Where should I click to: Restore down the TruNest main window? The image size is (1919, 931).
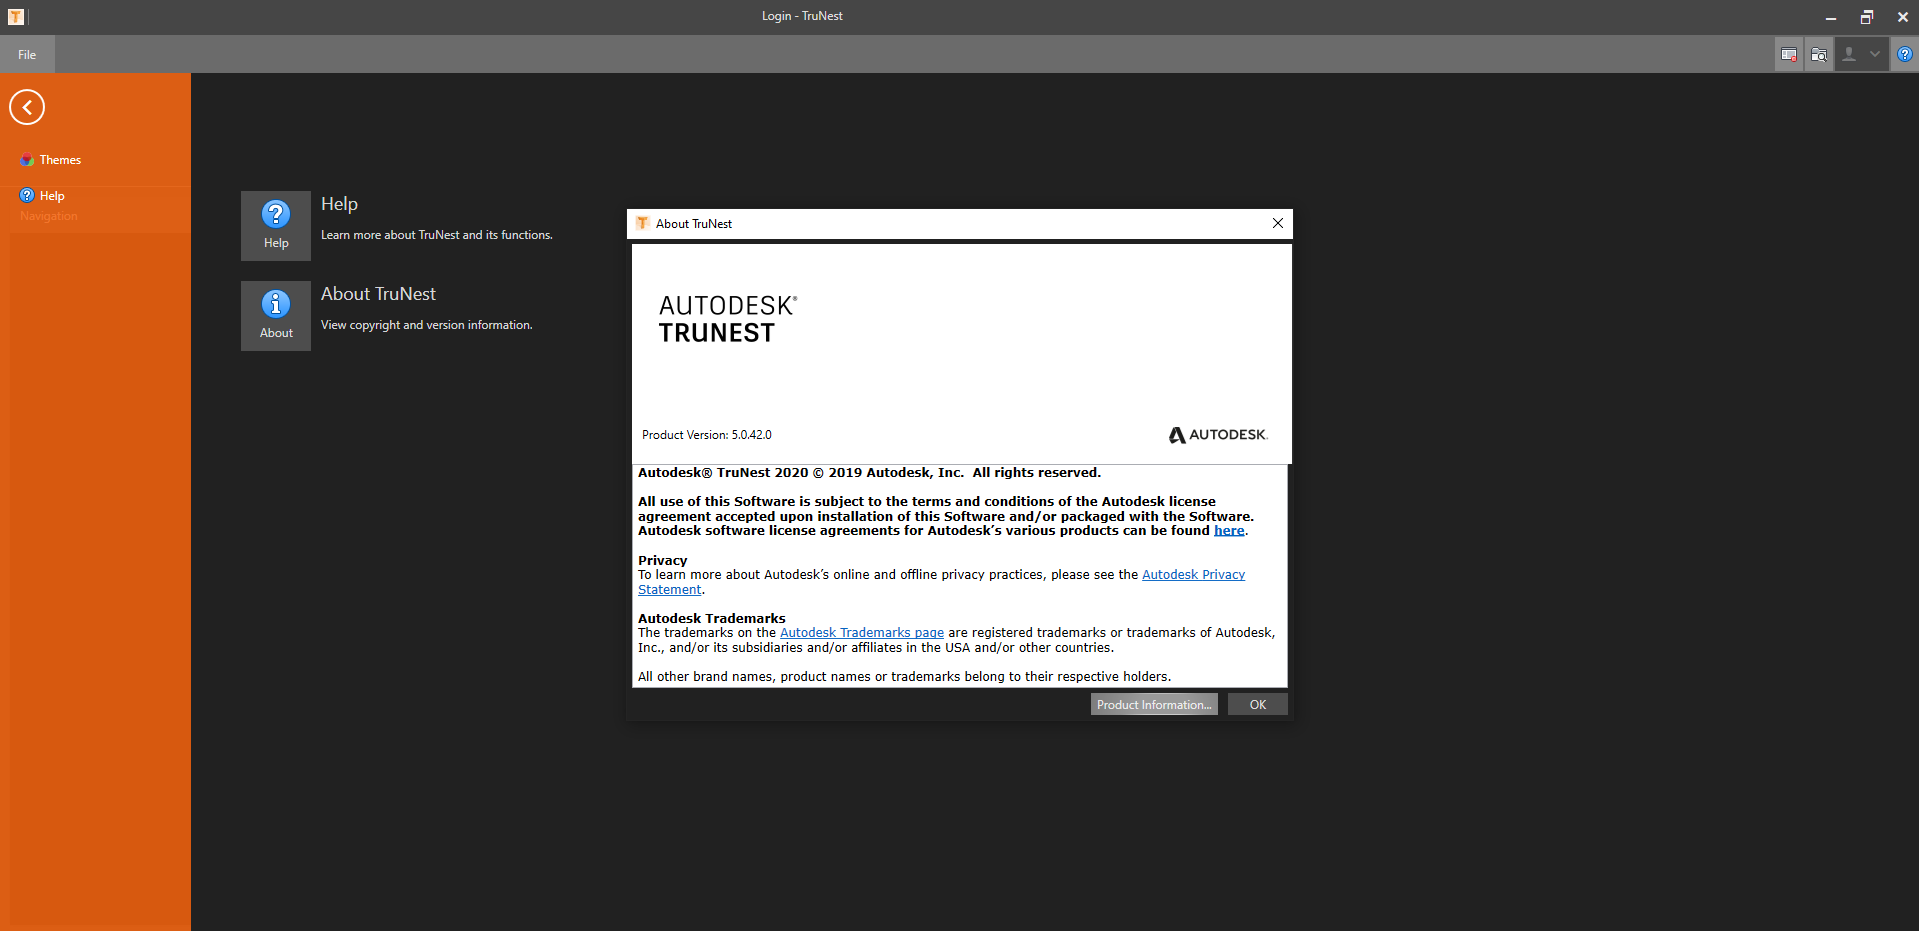pyautogui.click(x=1866, y=17)
